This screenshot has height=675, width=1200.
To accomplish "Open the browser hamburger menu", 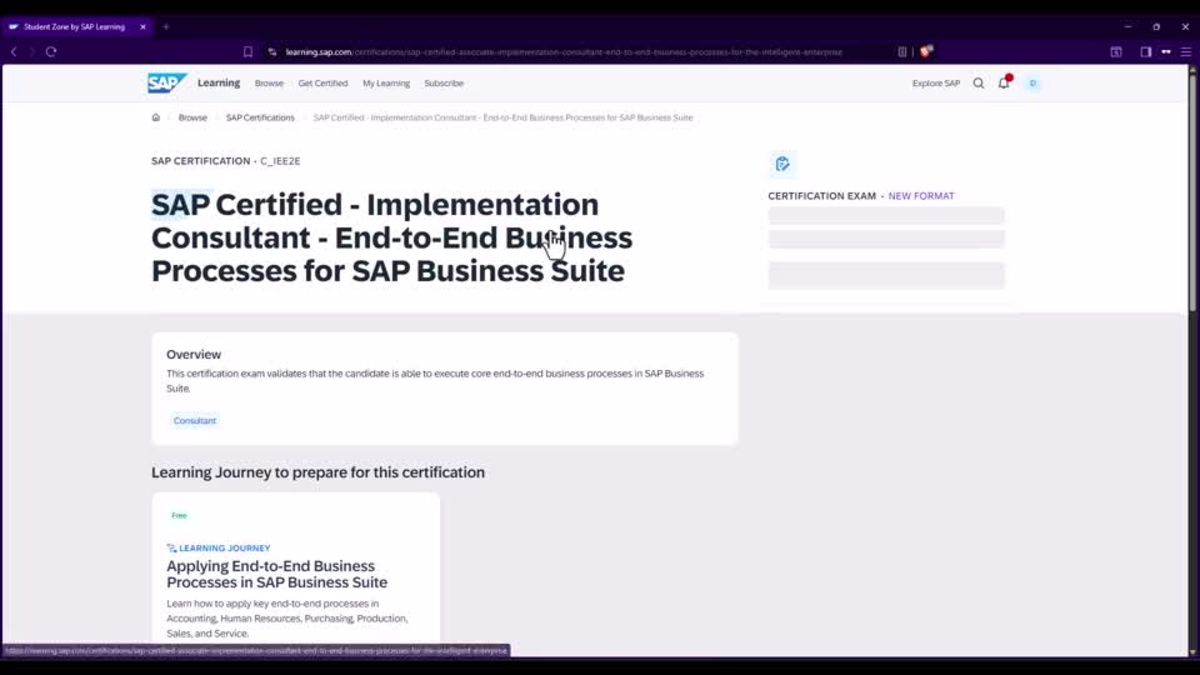I will (x=1186, y=52).
